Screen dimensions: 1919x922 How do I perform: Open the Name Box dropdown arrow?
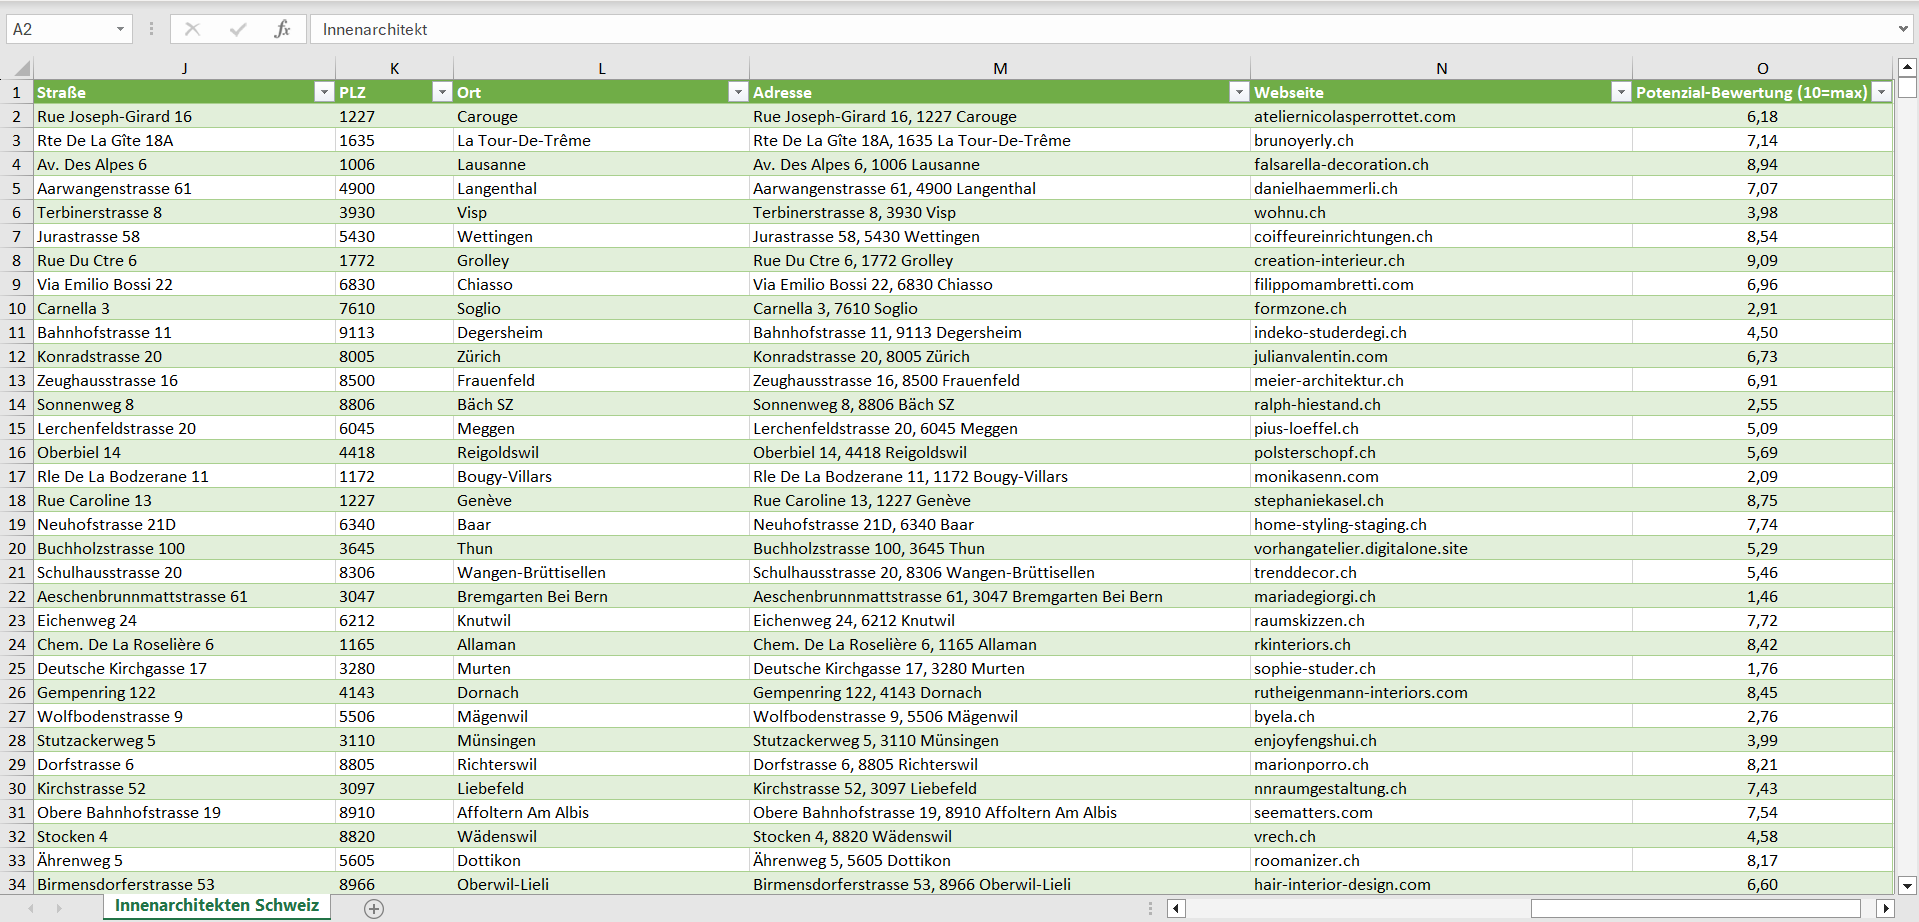point(120,29)
